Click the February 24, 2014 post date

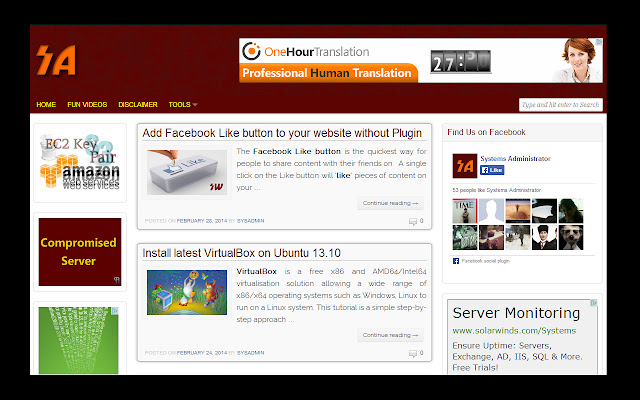point(202,353)
